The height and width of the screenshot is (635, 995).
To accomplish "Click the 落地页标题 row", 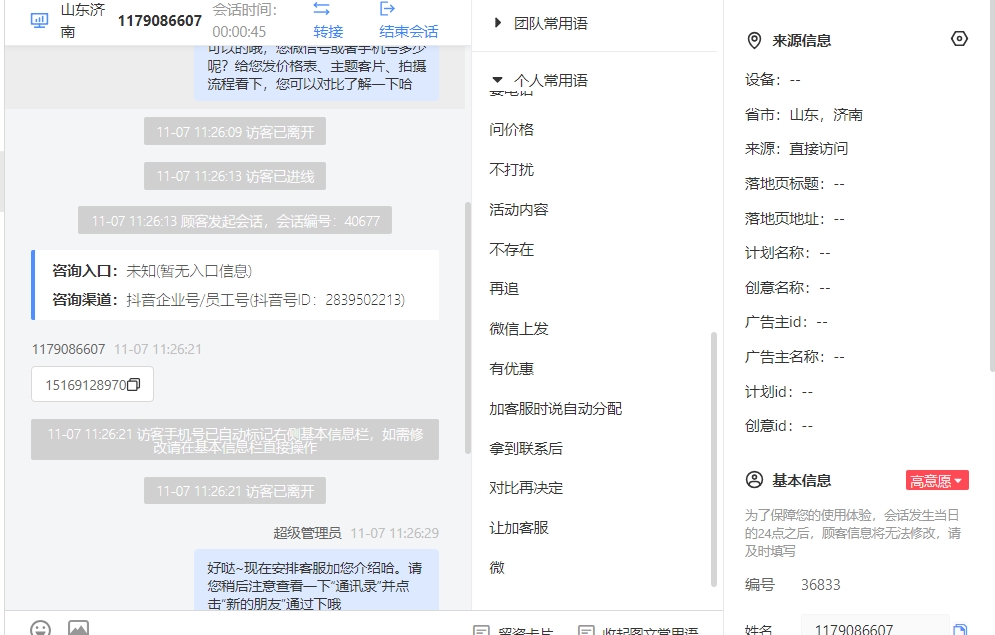I will pos(794,184).
